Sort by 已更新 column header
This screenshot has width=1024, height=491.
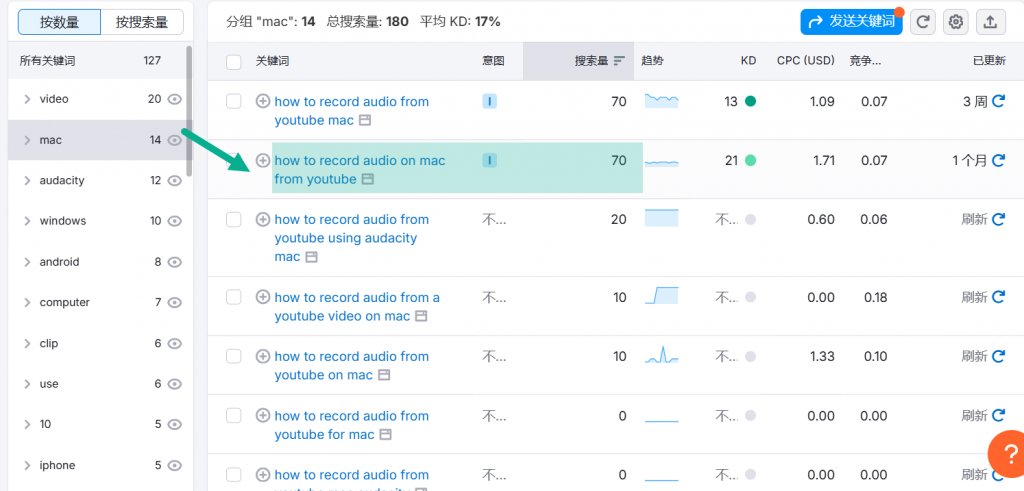pyautogui.click(x=989, y=61)
